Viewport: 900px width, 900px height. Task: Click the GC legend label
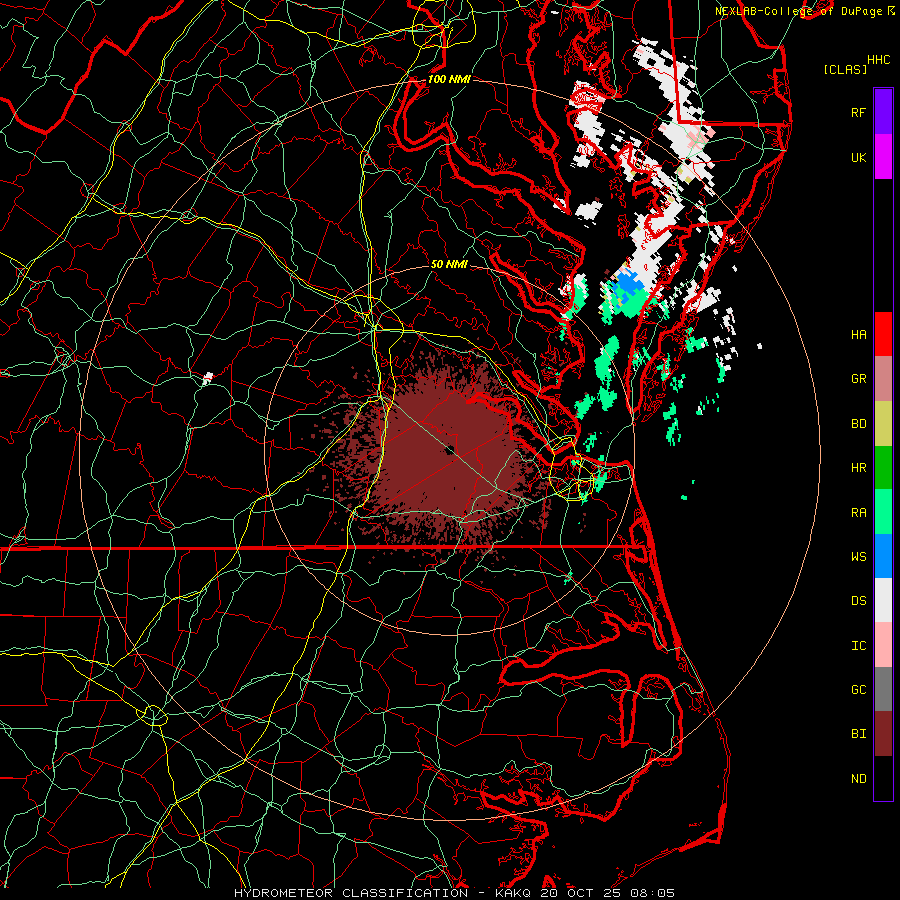pos(858,690)
